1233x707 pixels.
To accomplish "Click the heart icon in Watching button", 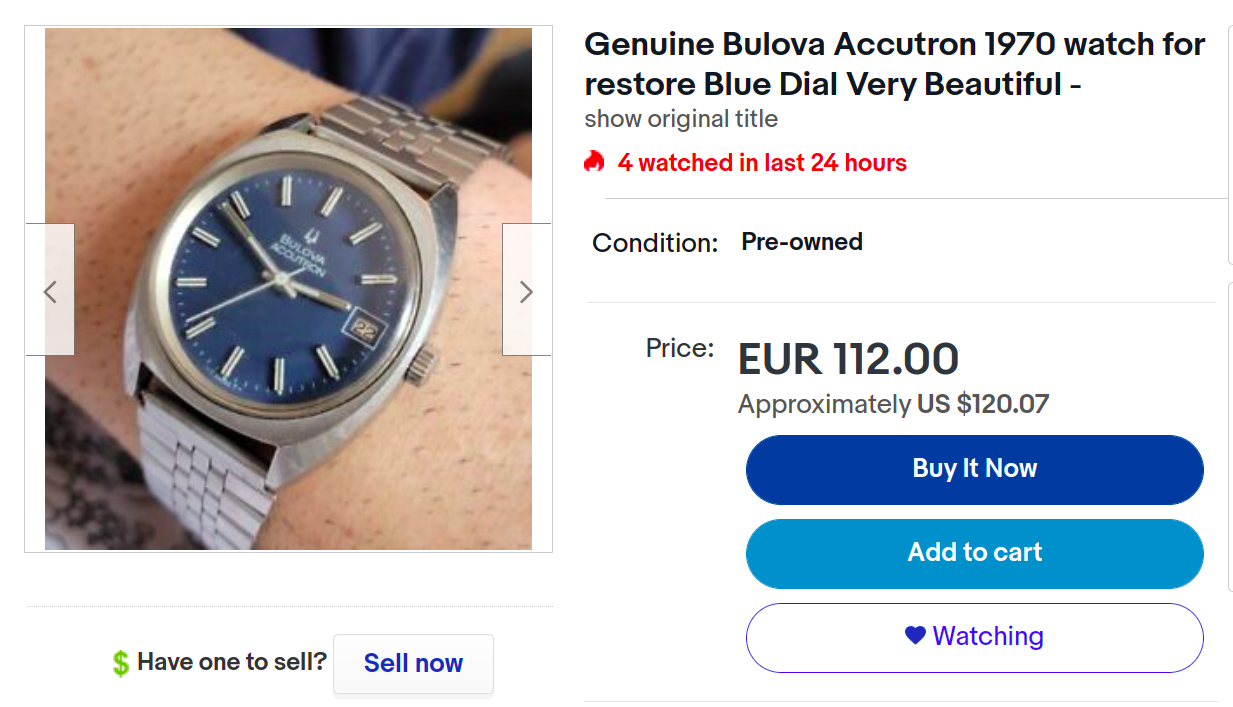I will [x=915, y=635].
